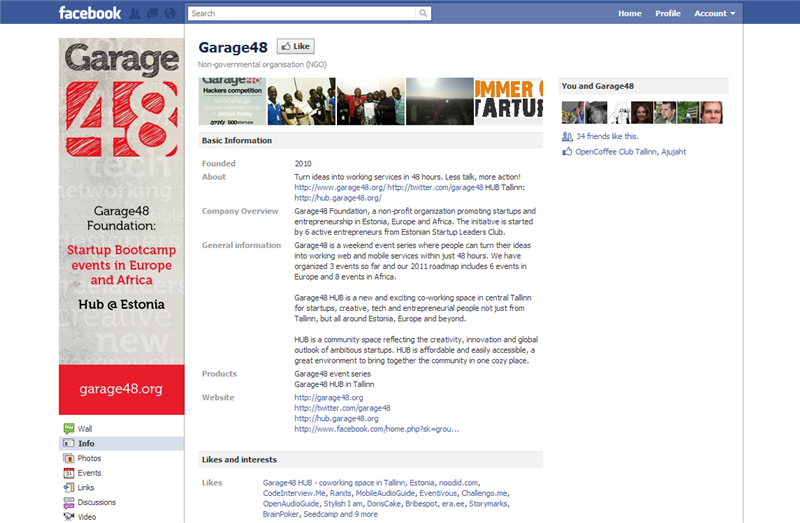Open facebook.com/home.php link under Website
The width and height of the screenshot is (800, 523).
coord(377,429)
